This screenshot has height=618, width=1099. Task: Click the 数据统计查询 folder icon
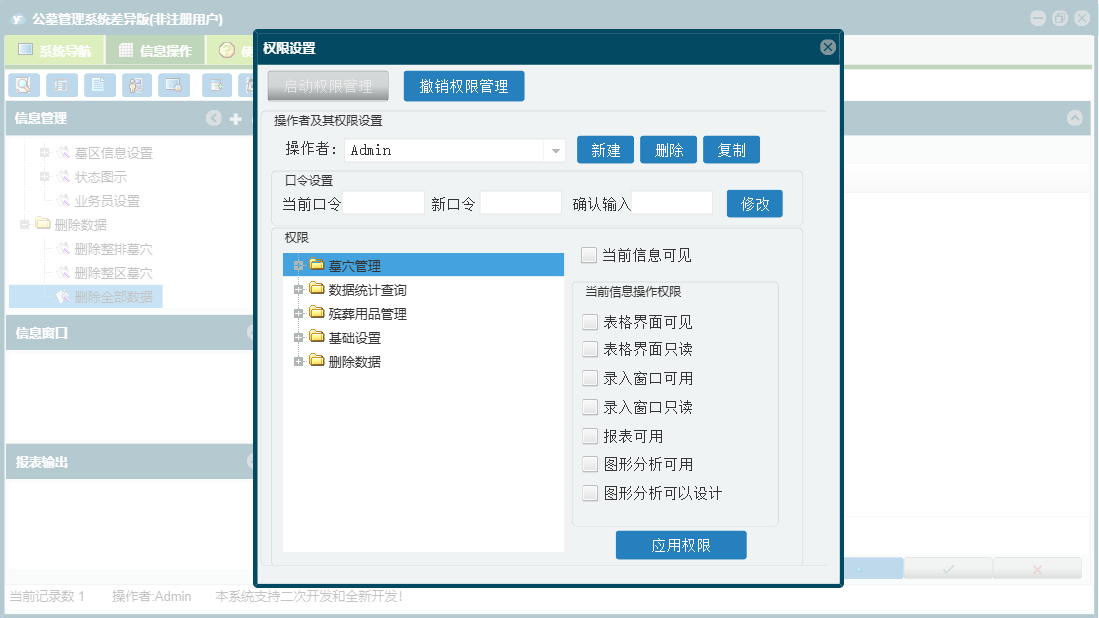click(317, 289)
